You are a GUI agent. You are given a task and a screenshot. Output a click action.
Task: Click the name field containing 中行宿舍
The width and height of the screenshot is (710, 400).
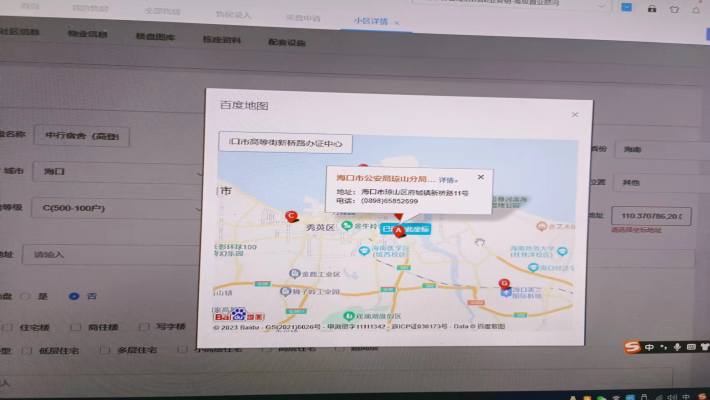click(82, 135)
